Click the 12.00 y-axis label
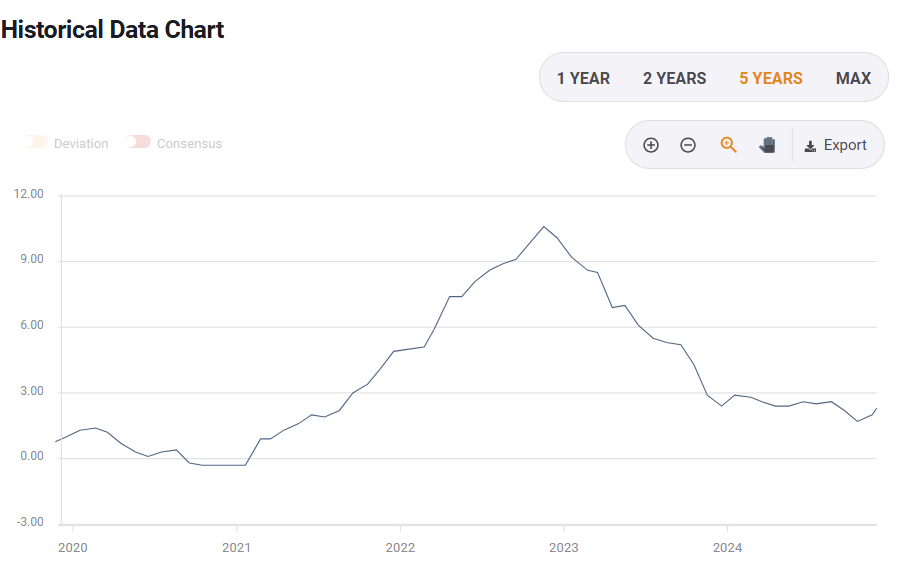Image resolution: width=913 pixels, height=585 pixels. (30, 195)
